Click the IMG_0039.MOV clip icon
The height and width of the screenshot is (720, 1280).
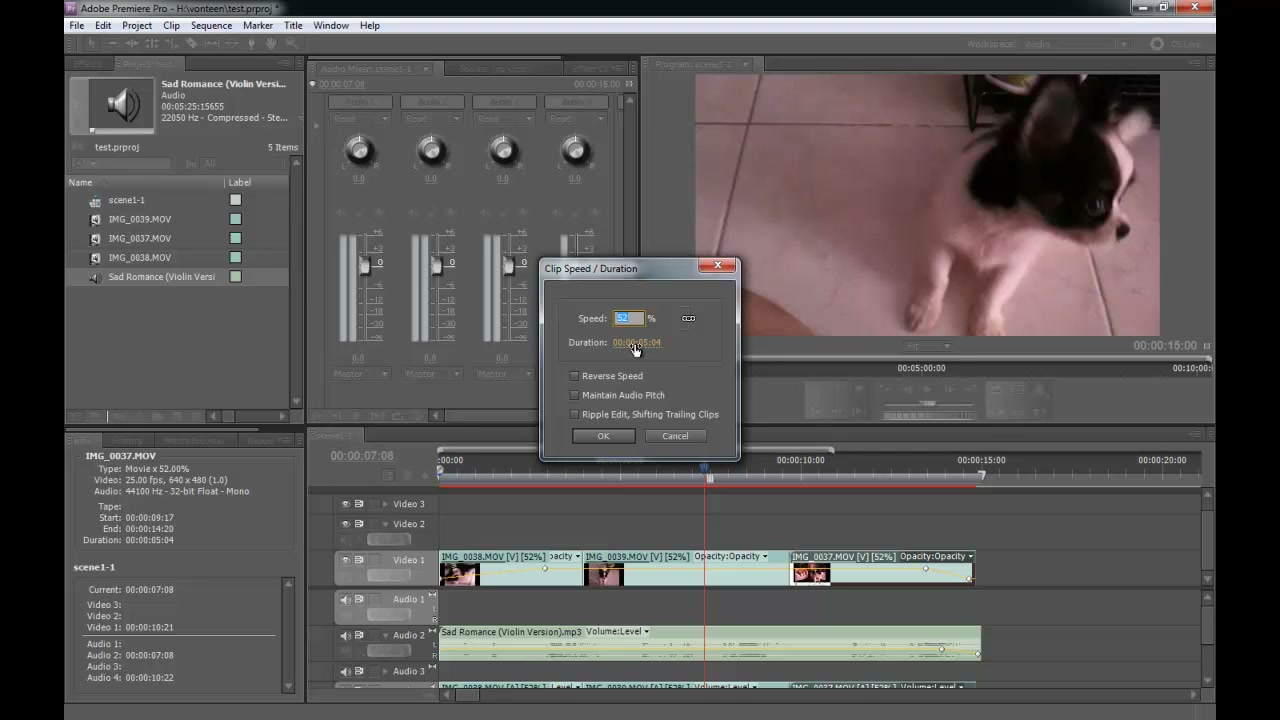tap(95, 219)
